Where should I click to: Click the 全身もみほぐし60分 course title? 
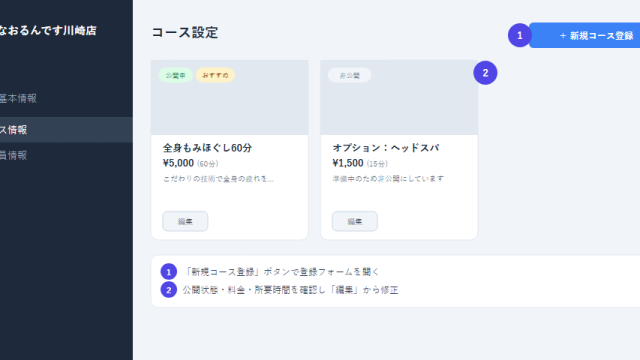pyautogui.click(x=207, y=148)
